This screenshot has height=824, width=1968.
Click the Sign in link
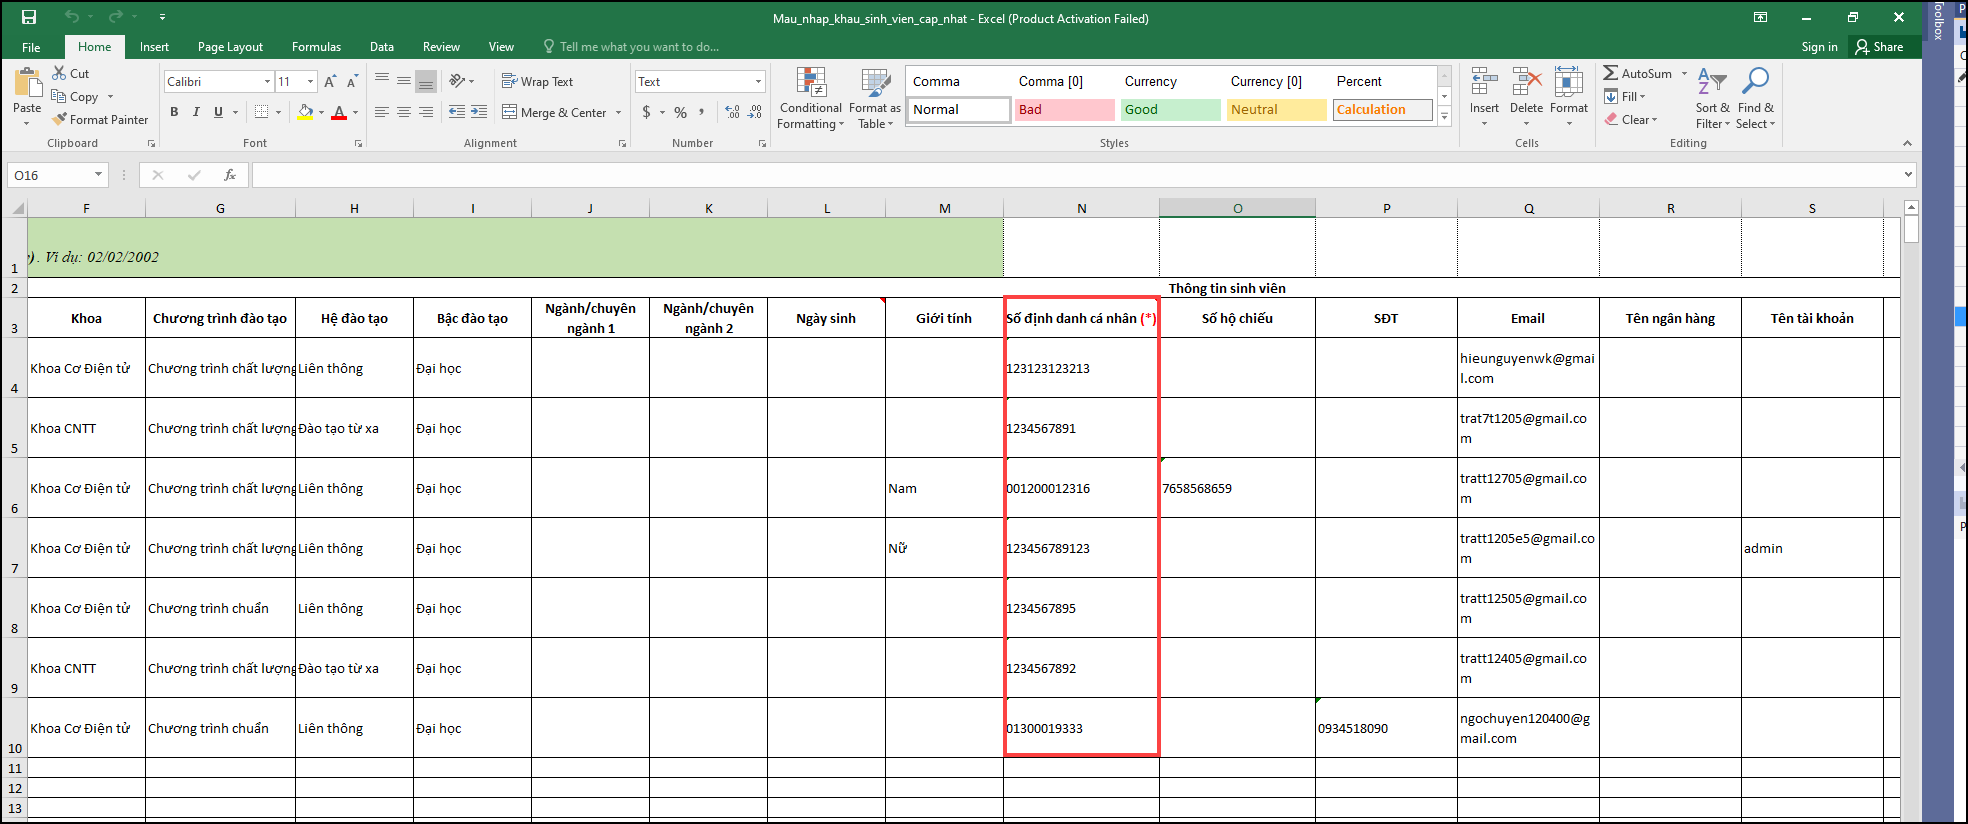click(x=1819, y=47)
